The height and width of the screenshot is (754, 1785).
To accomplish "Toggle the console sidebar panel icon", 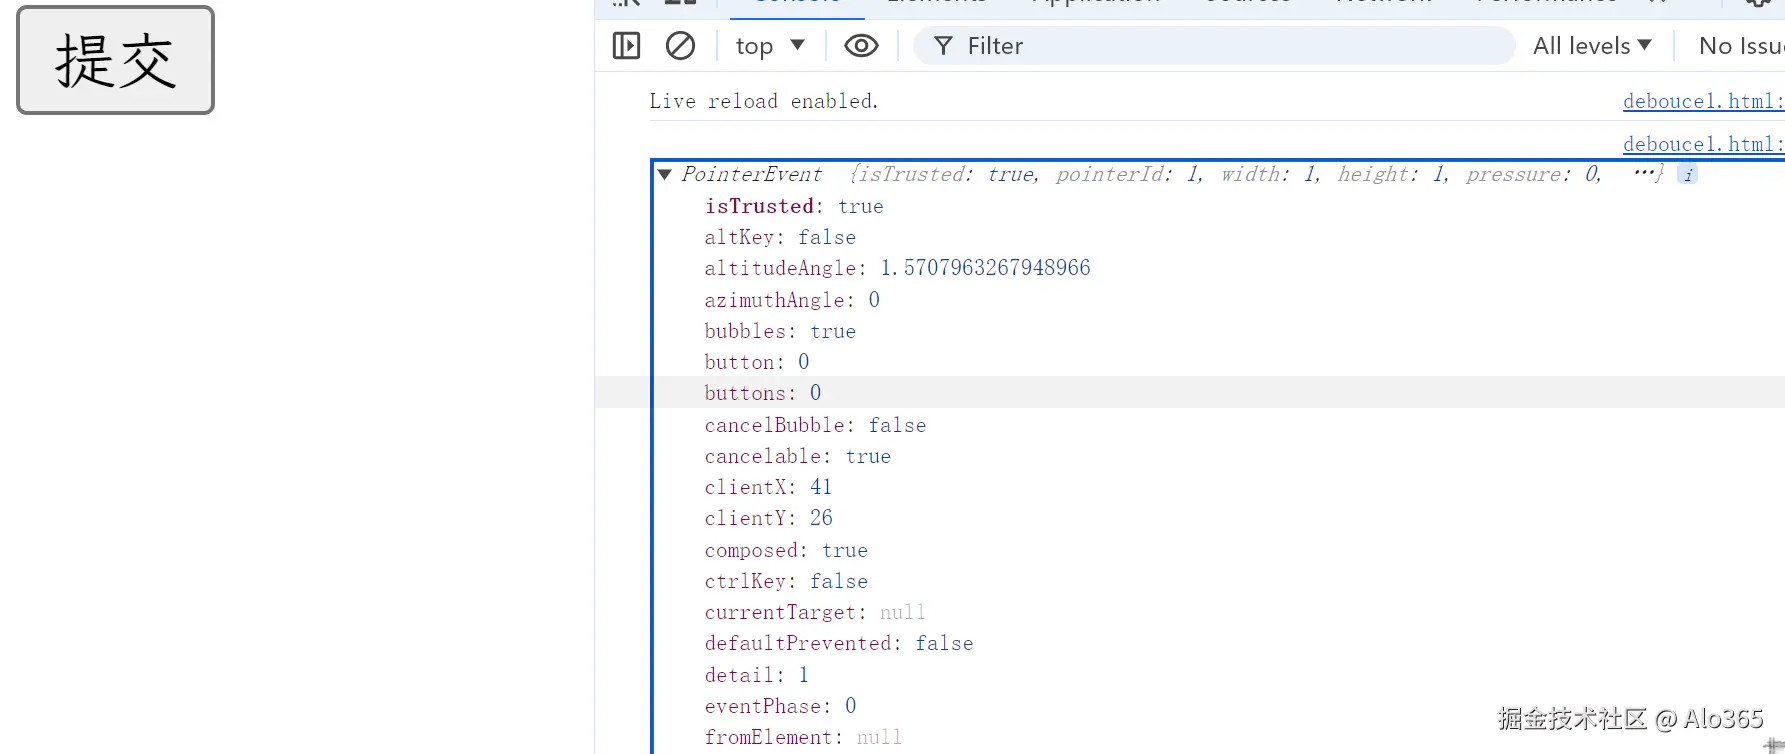I will [626, 46].
